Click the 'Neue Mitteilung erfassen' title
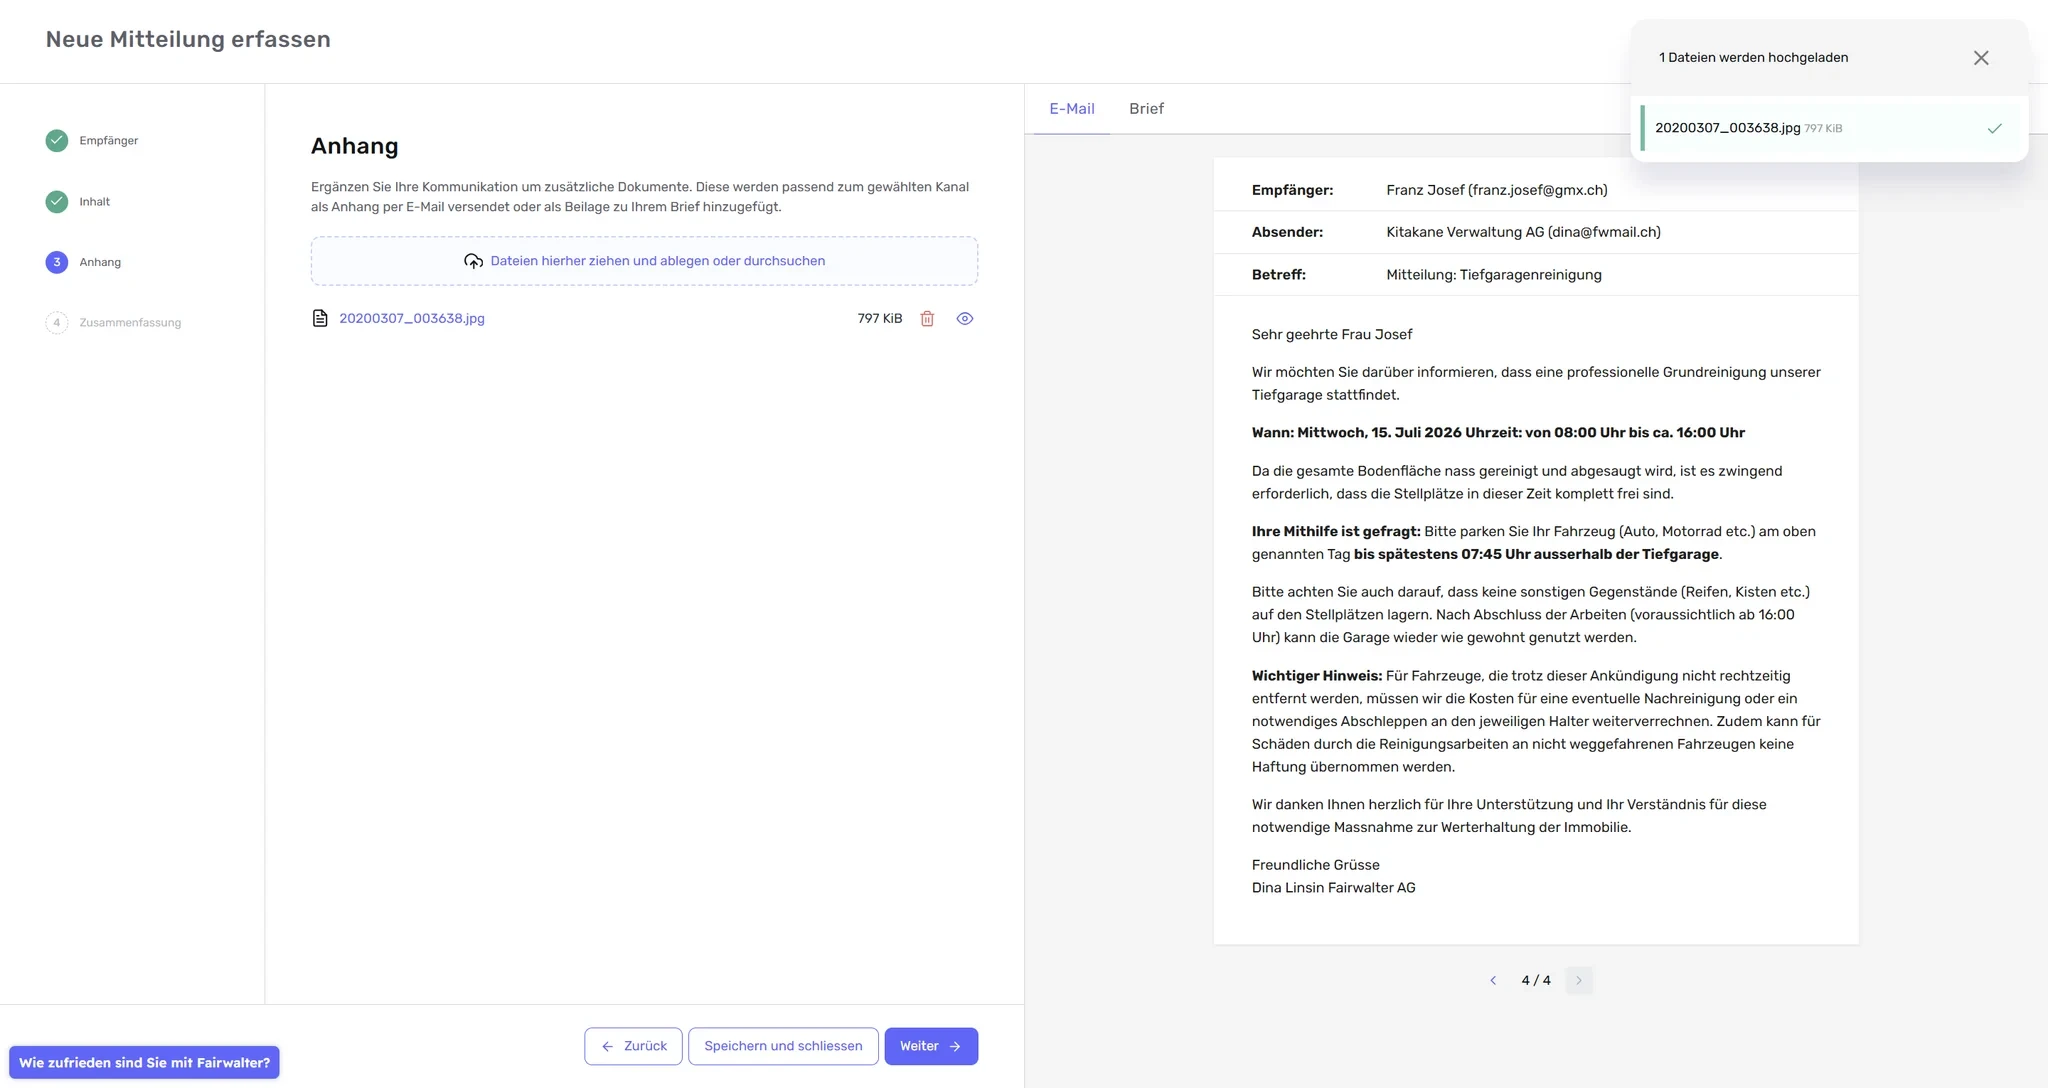The height and width of the screenshot is (1088, 2048). point(188,39)
